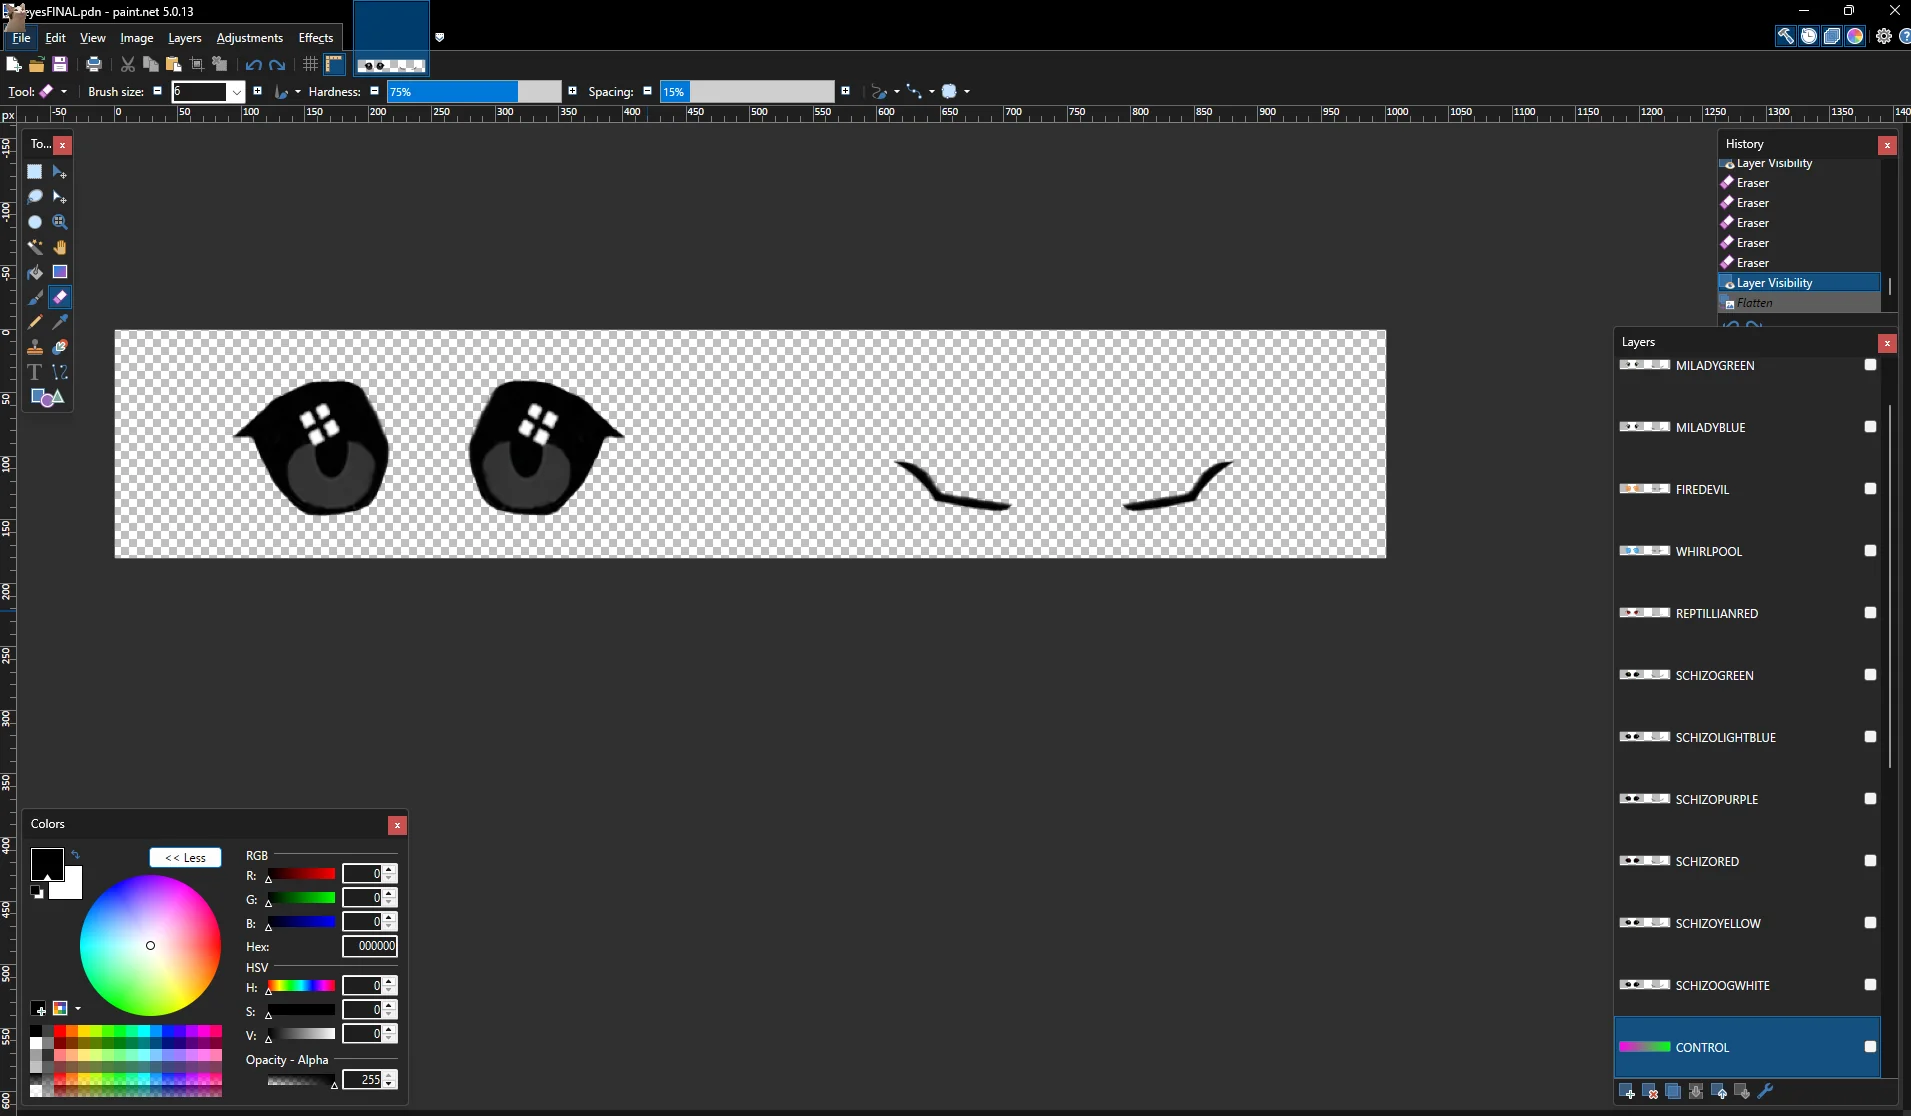The image size is (1911, 1116).
Task: Click the Undo toolbar icon
Action: click(253, 65)
